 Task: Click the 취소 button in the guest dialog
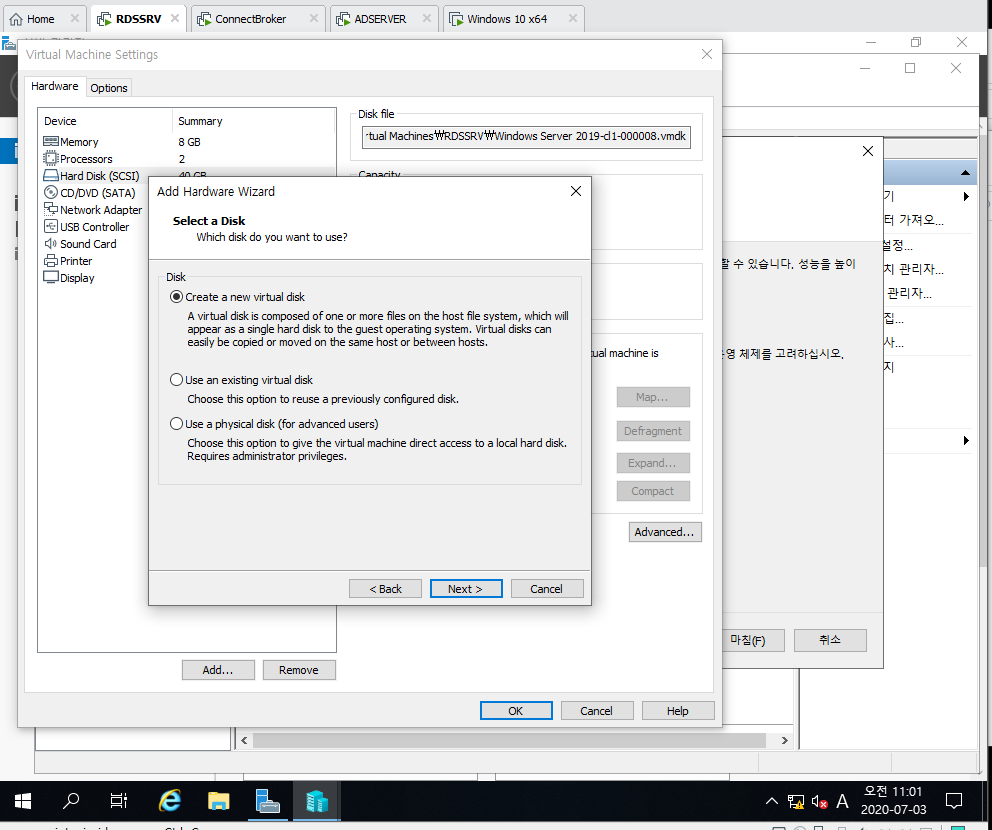[x=830, y=640]
